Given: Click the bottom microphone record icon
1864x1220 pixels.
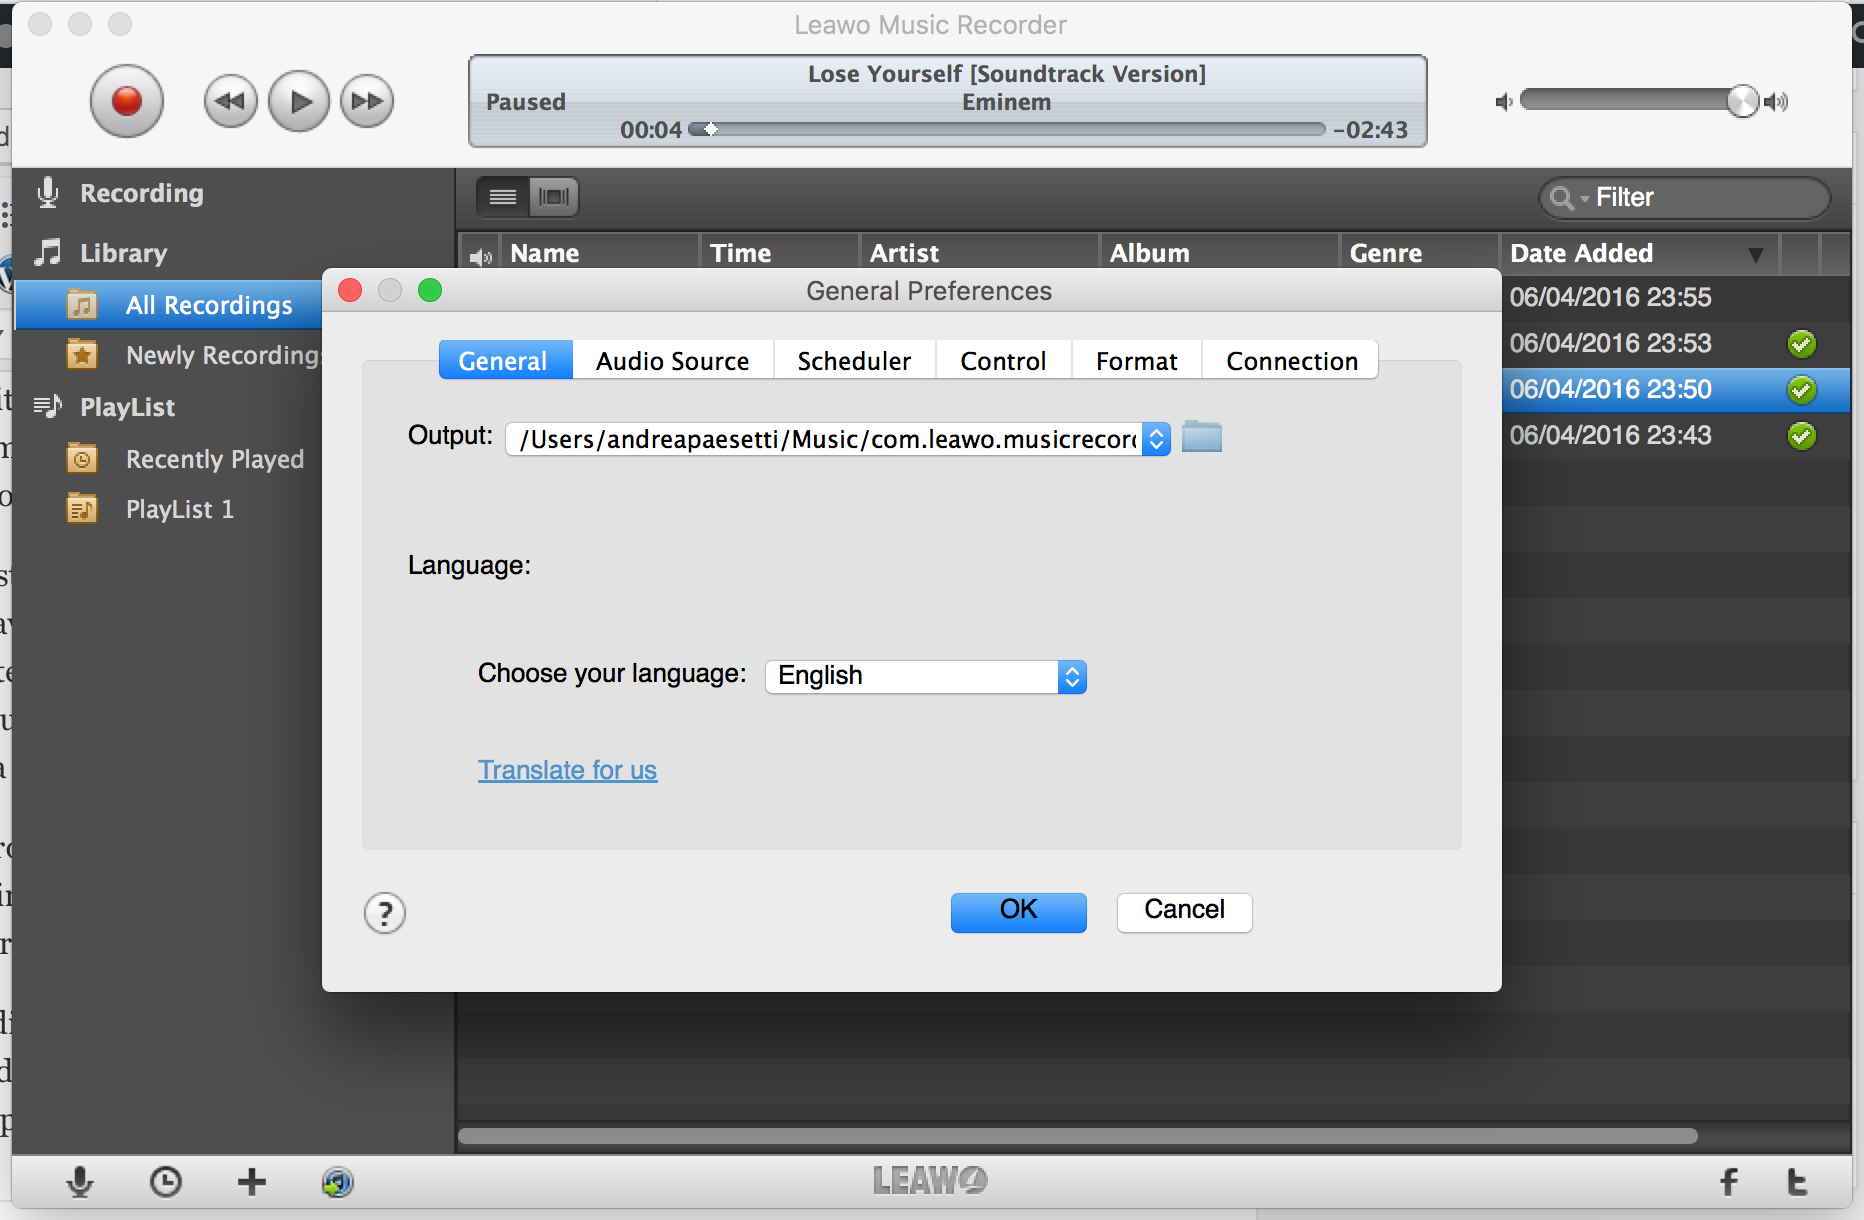Looking at the screenshot, I should [x=80, y=1182].
